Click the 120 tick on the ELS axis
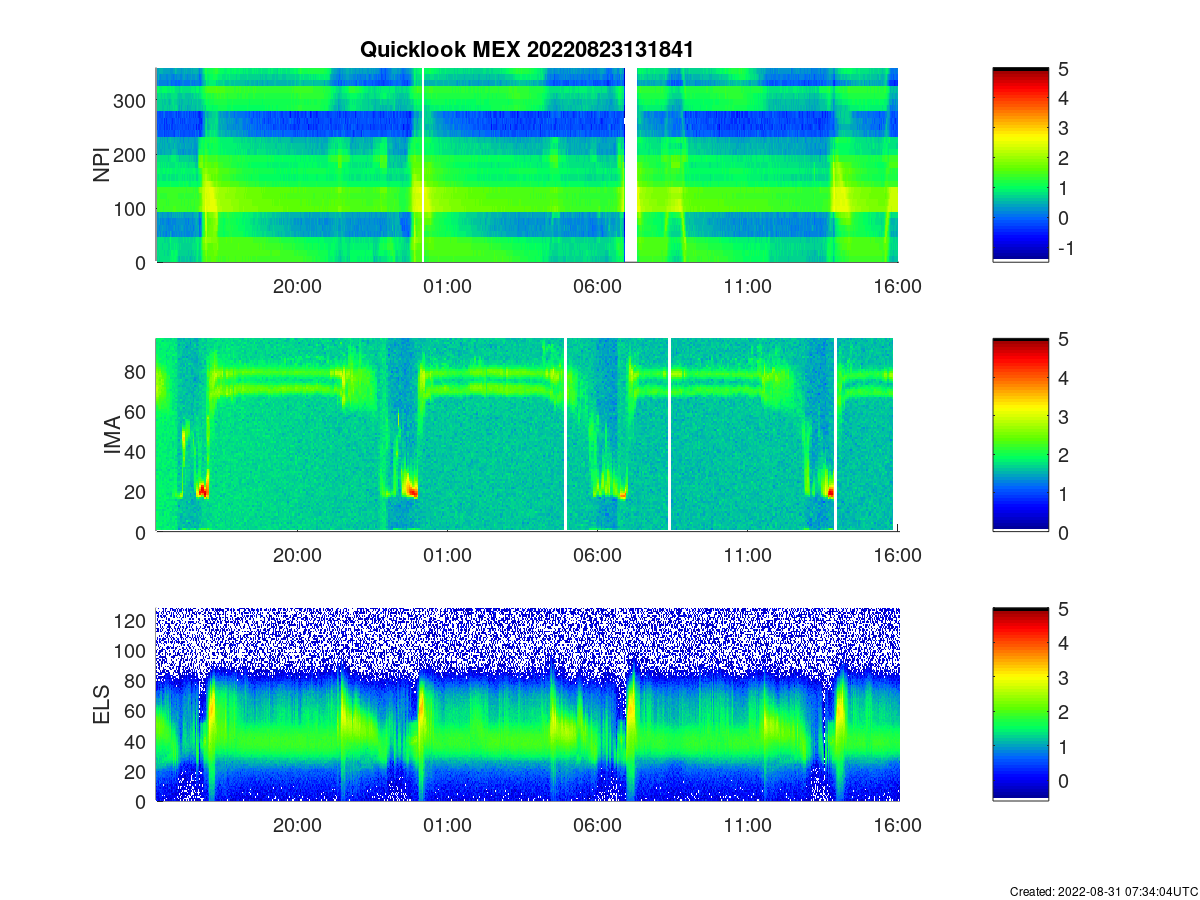 pyautogui.click(x=132, y=621)
